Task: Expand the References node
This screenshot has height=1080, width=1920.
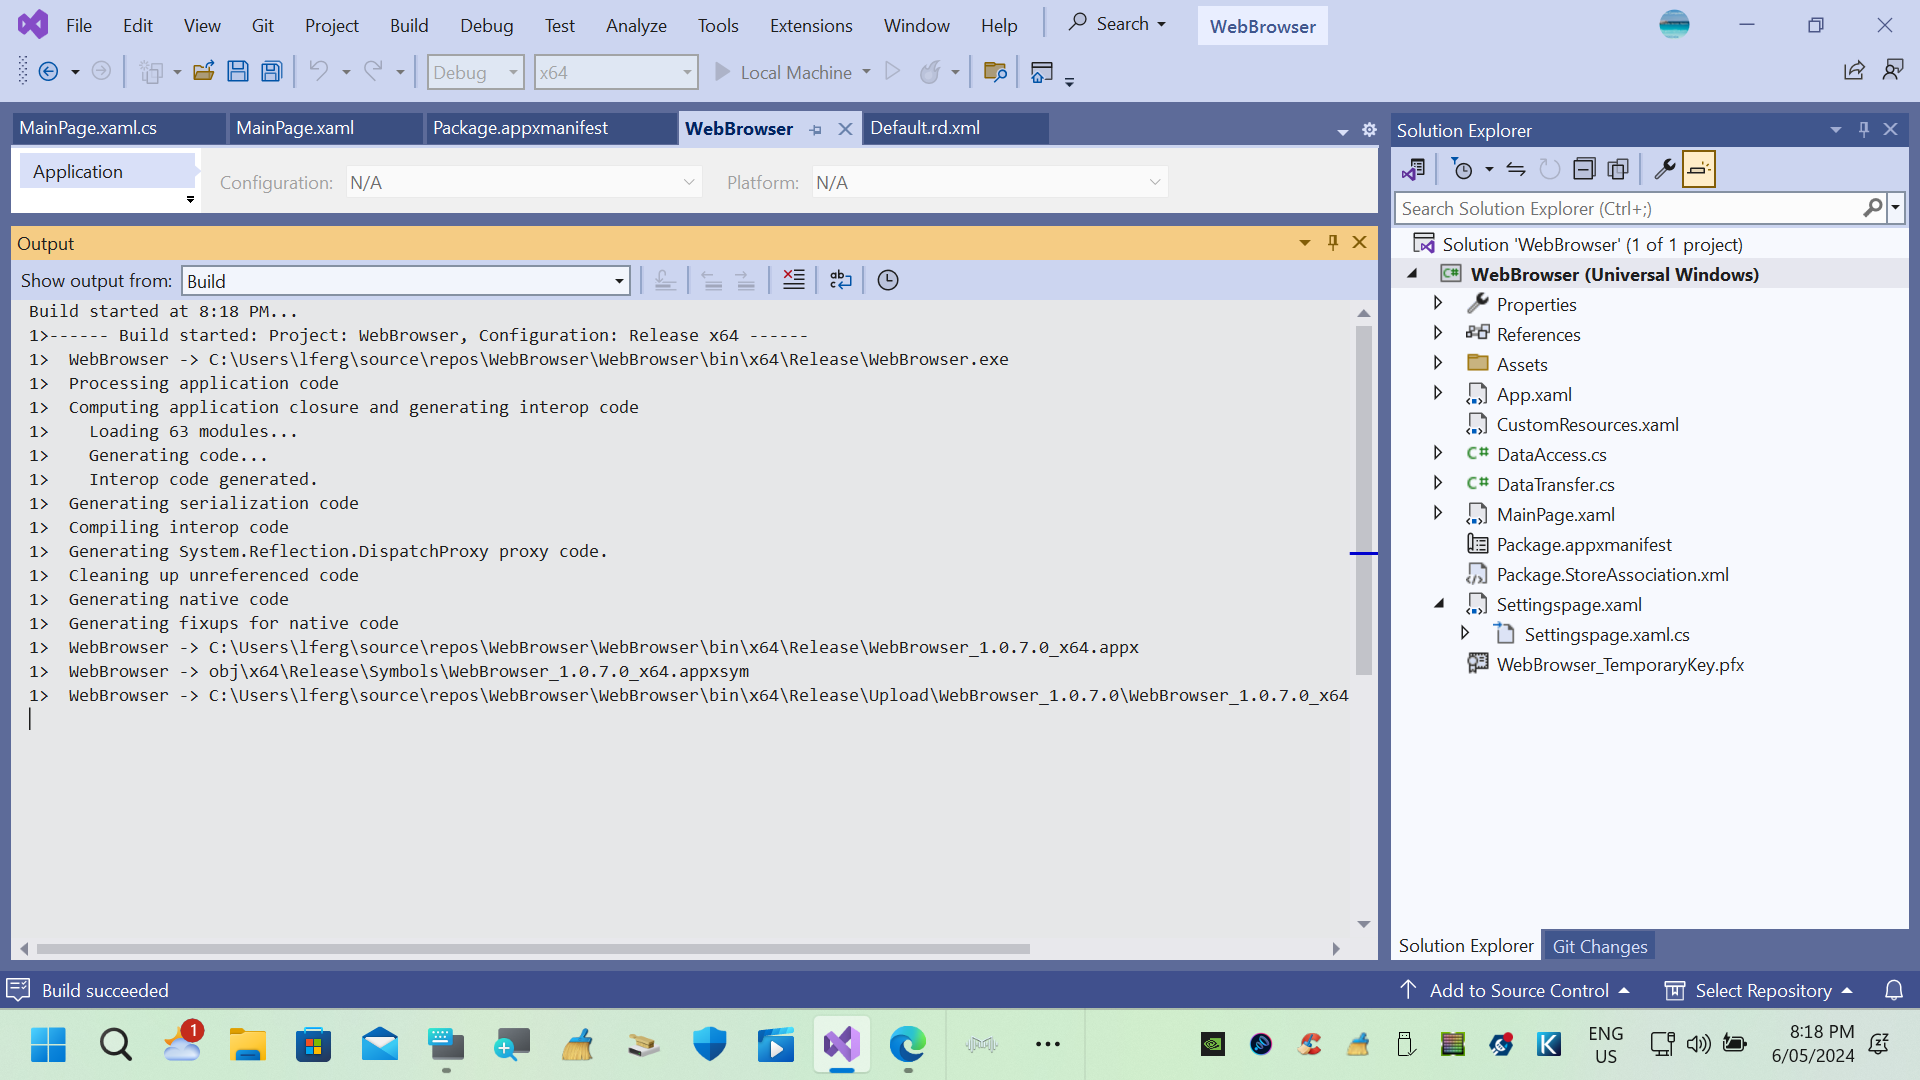Action: [x=1438, y=333]
